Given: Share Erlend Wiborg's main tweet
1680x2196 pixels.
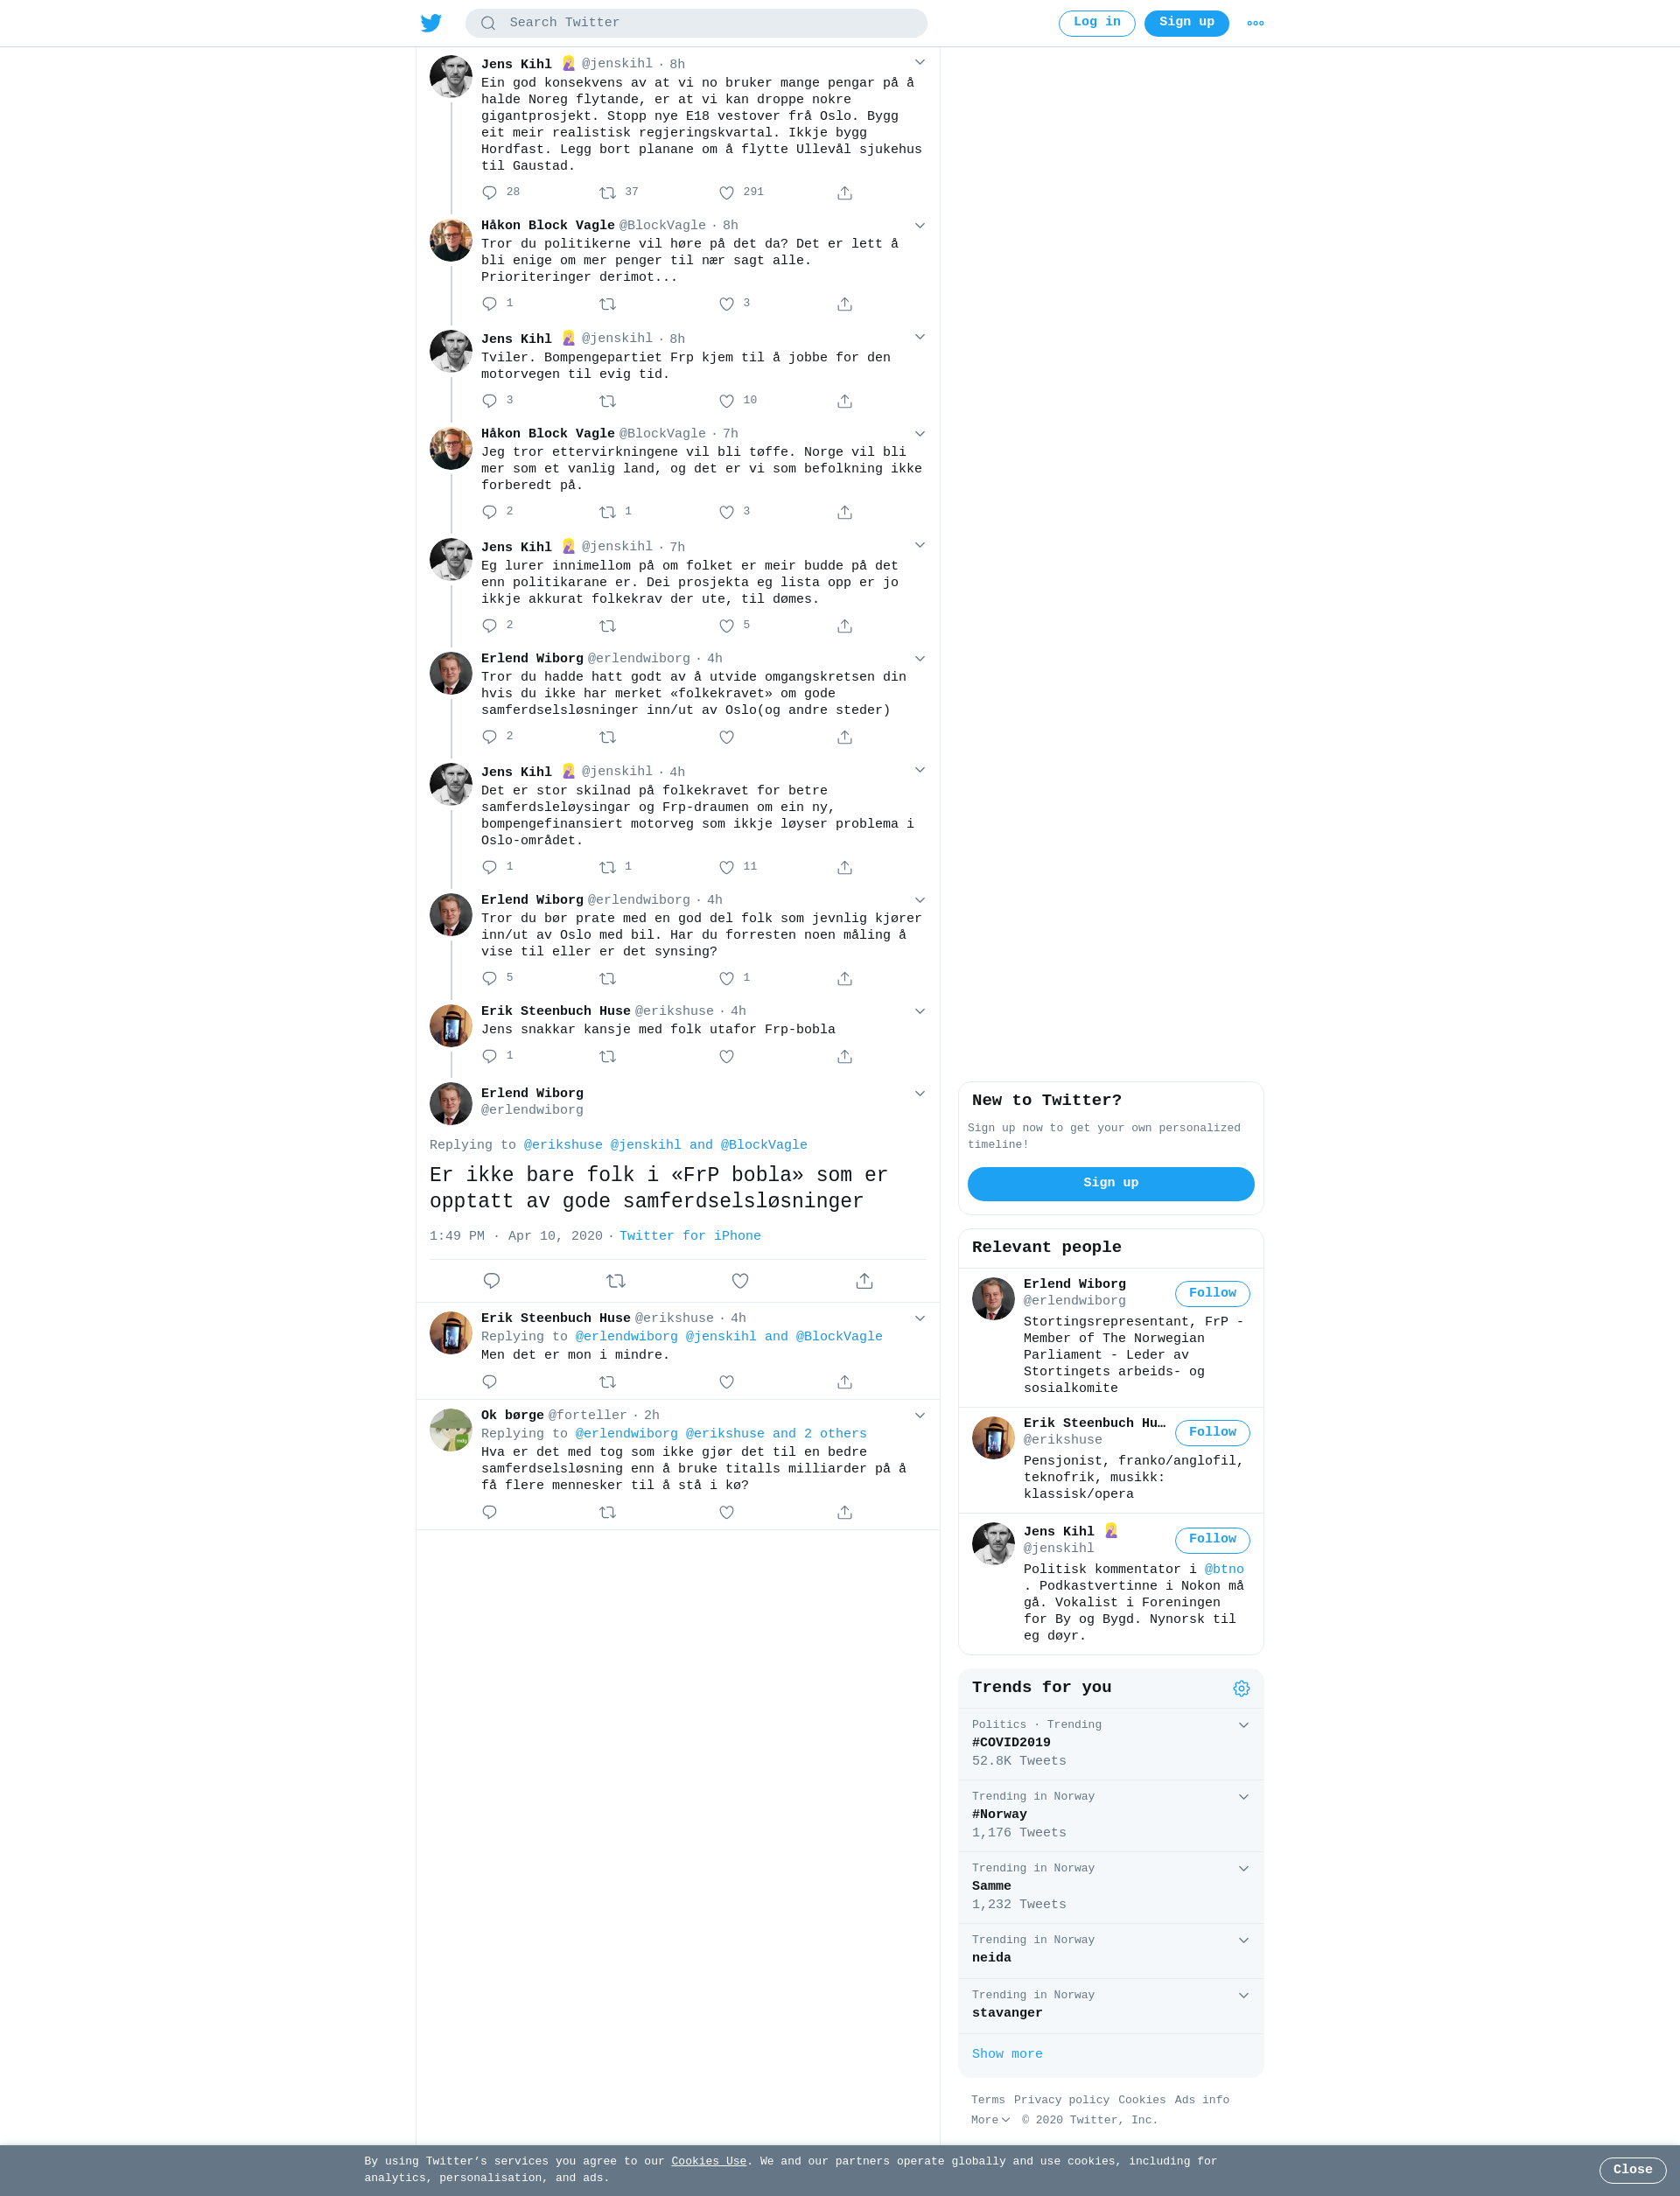Looking at the screenshot, I should (x=864, y=1281).
